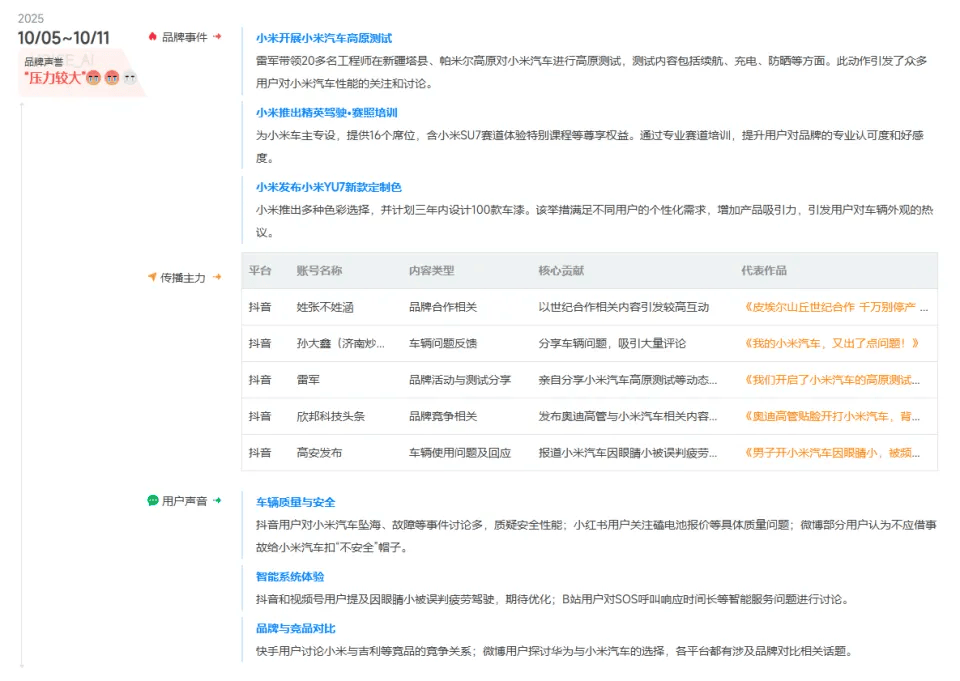
Task: Click the orange megaphone icon beside 传播主力
Action: [x=152, y=277]
